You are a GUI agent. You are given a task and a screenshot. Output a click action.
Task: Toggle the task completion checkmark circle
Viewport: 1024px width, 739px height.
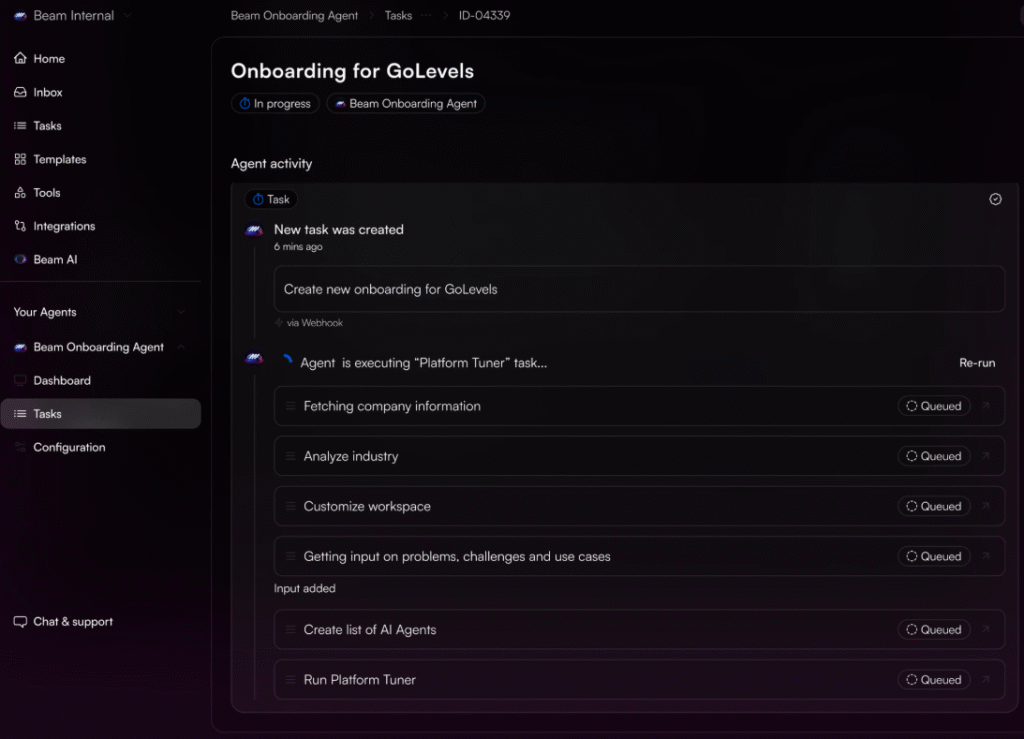point(995,199)
